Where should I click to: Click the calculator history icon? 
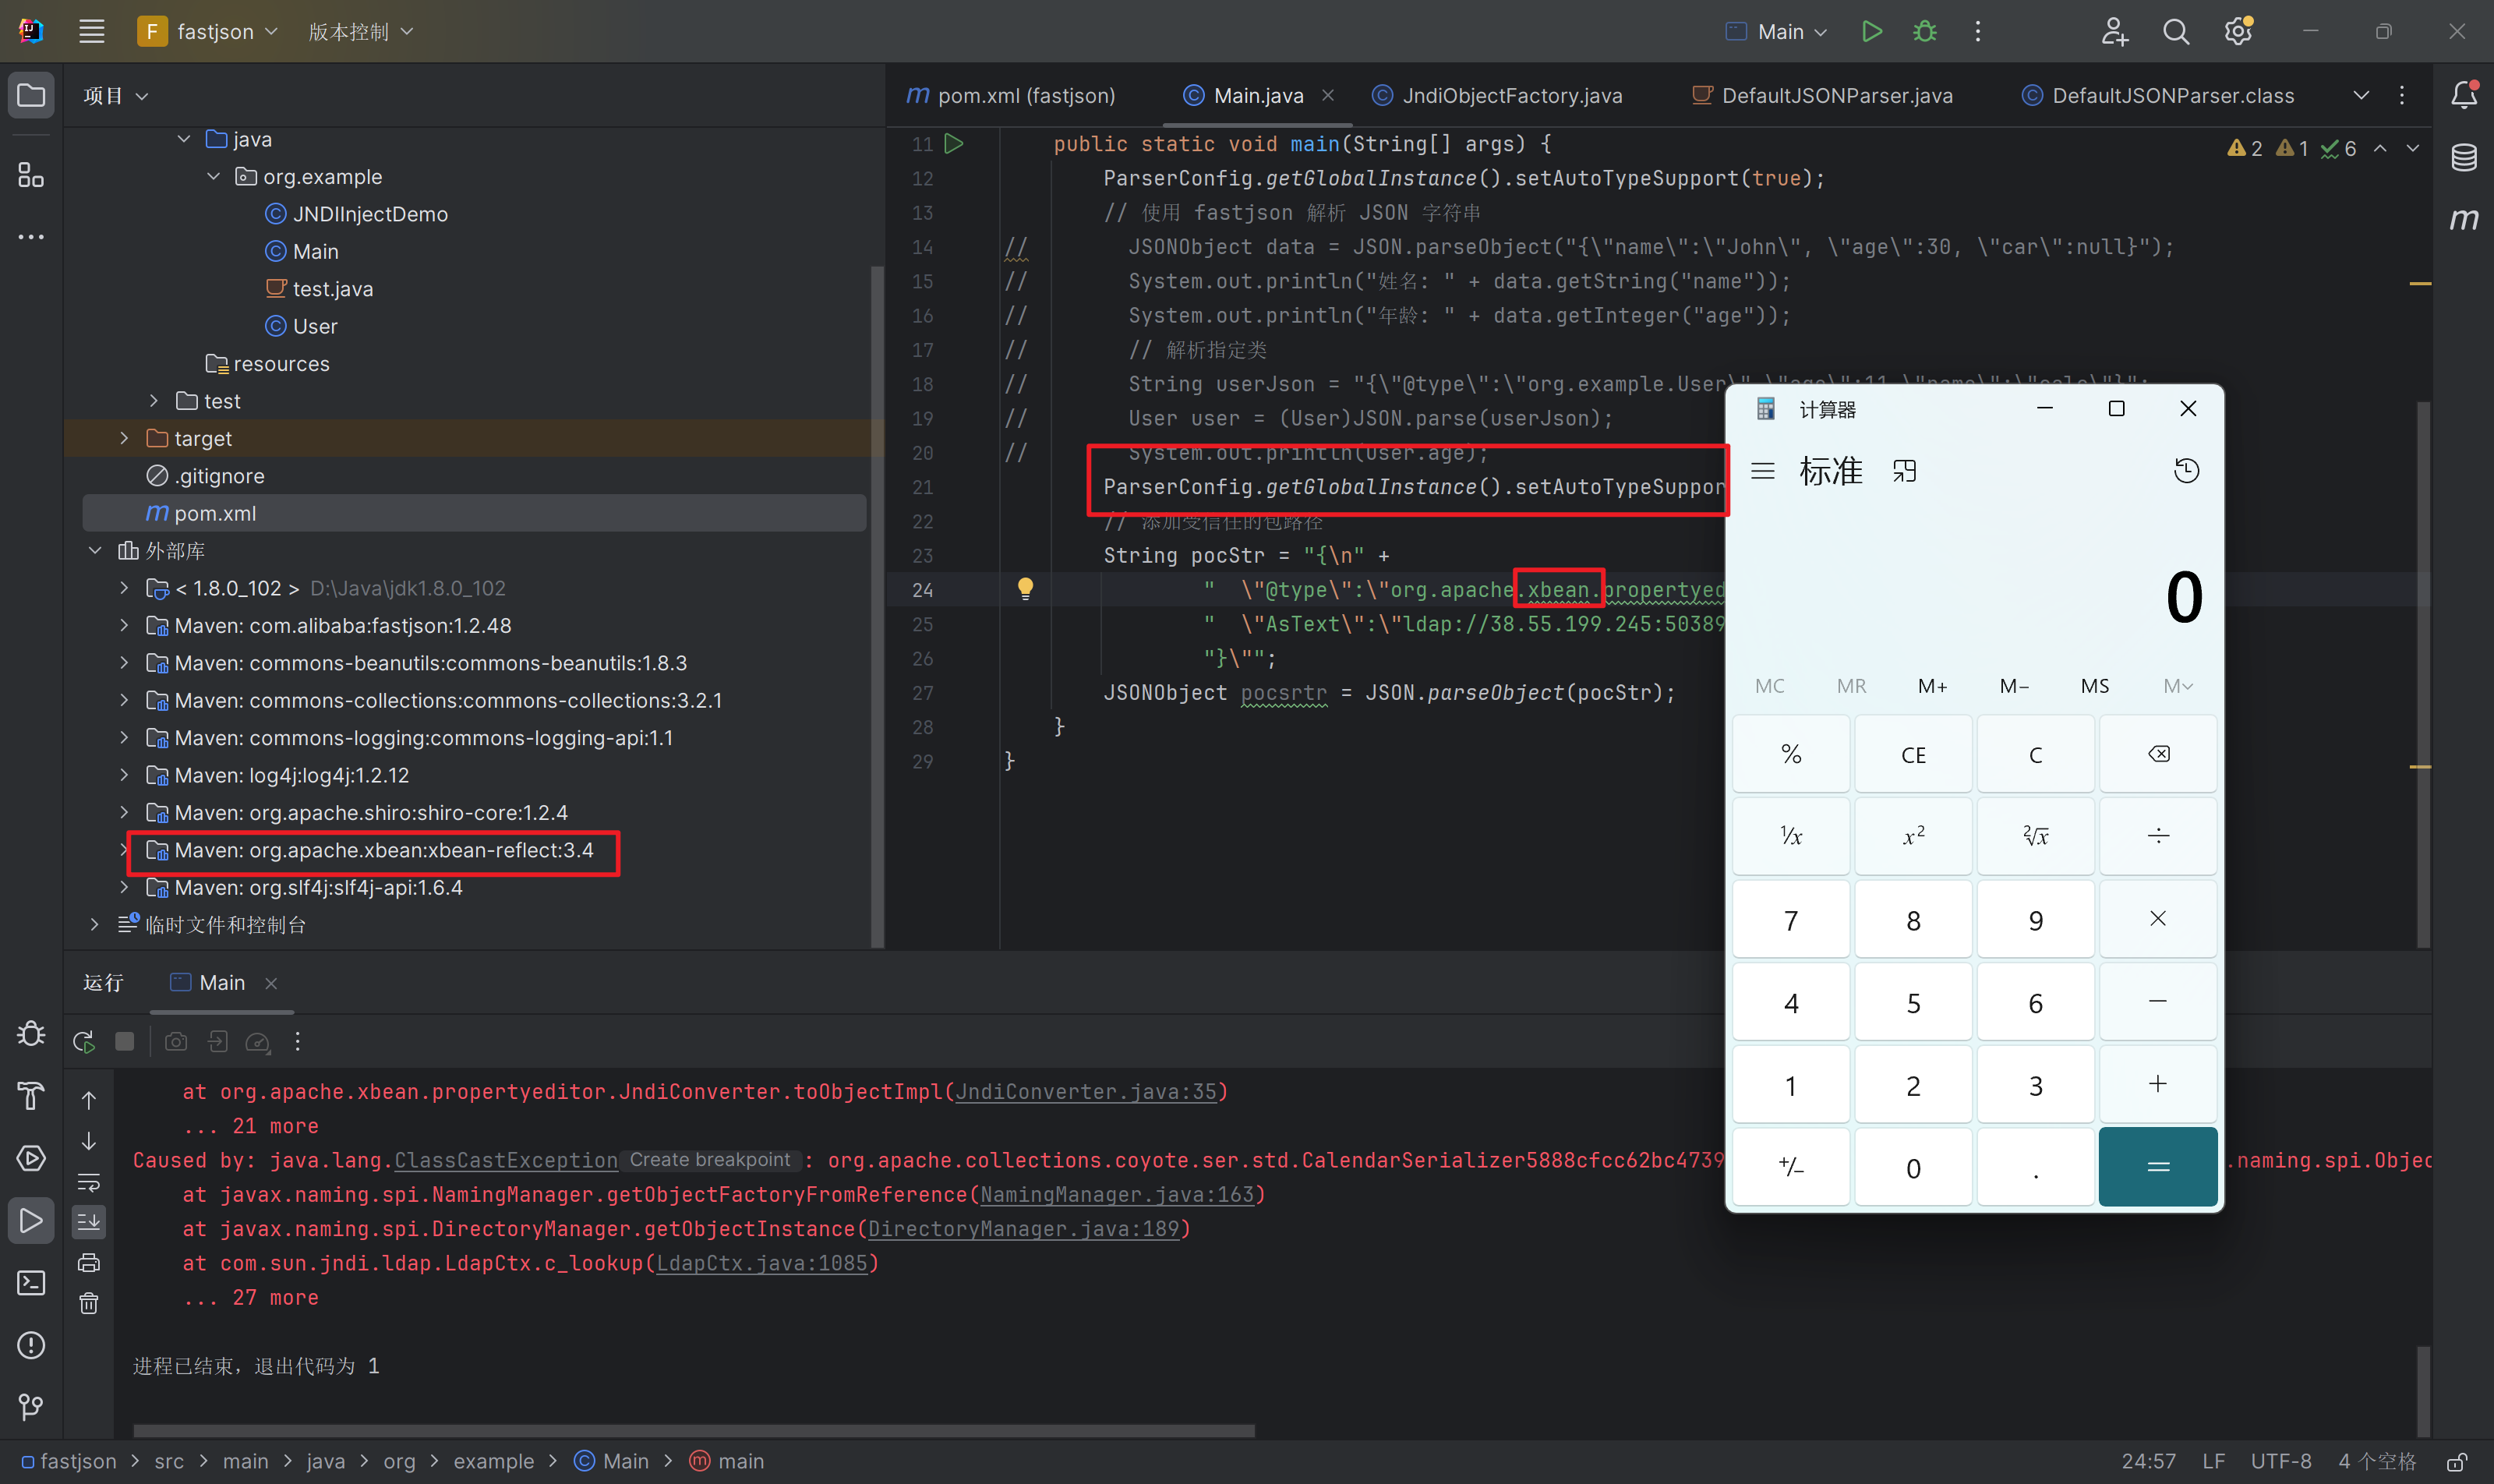[2186, 471]
